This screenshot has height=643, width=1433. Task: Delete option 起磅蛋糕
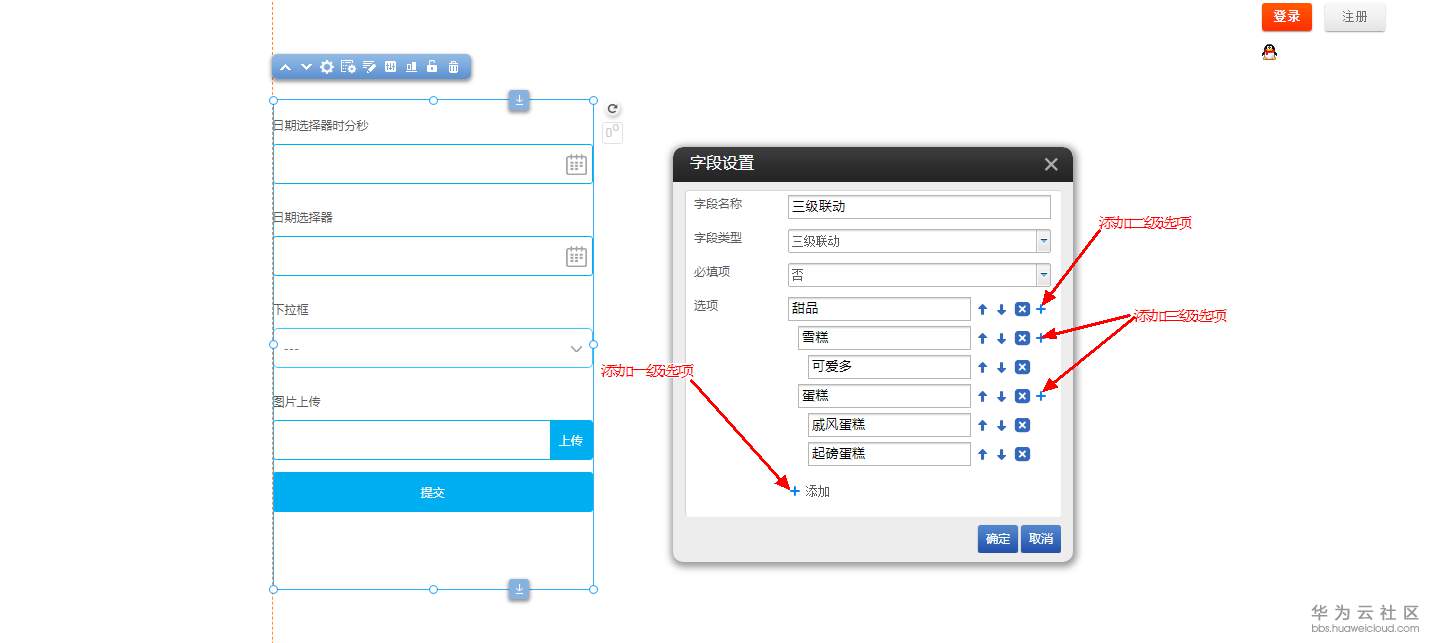coord(1022,454)
